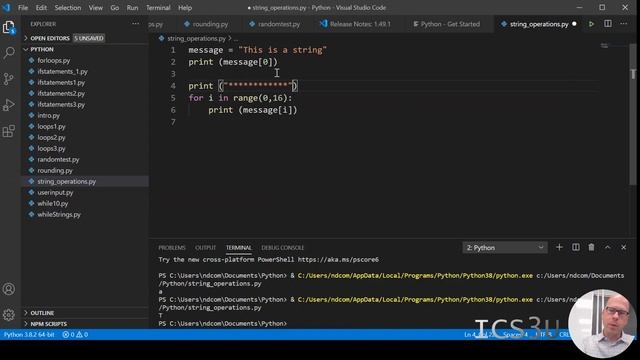This screenshot has width=640, height=360.
Task: Open the Manage gear icon
Action: coord(9,315)
